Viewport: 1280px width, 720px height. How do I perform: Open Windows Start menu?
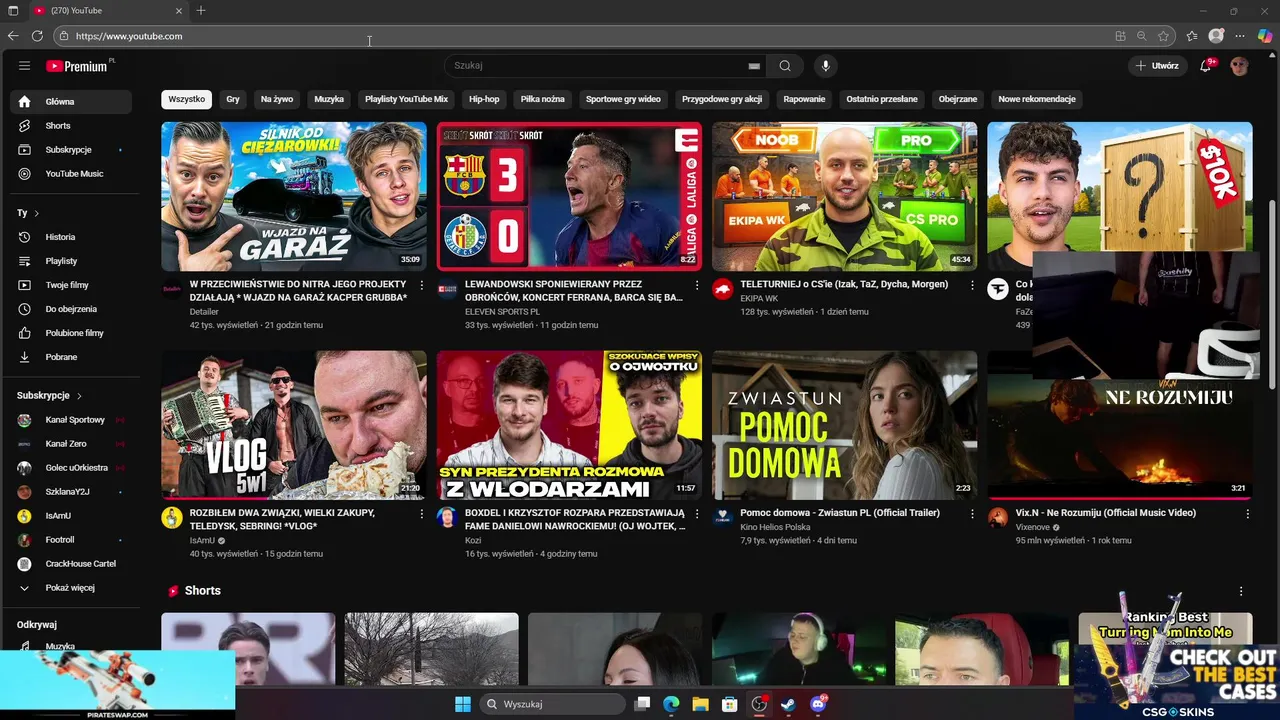(x=463, y=704)
